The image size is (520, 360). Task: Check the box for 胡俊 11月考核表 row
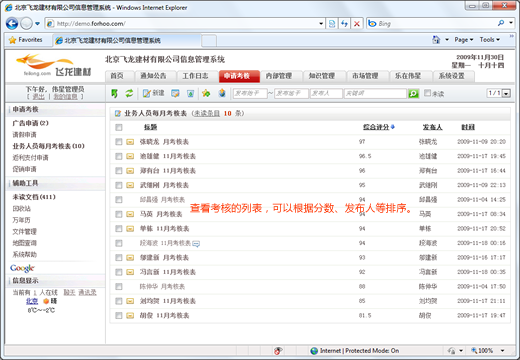coord(119,316)
